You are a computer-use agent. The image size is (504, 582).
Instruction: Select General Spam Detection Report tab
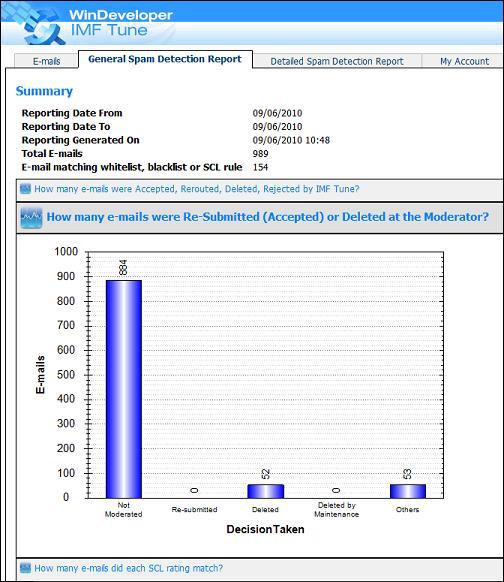tap(165, 59)
